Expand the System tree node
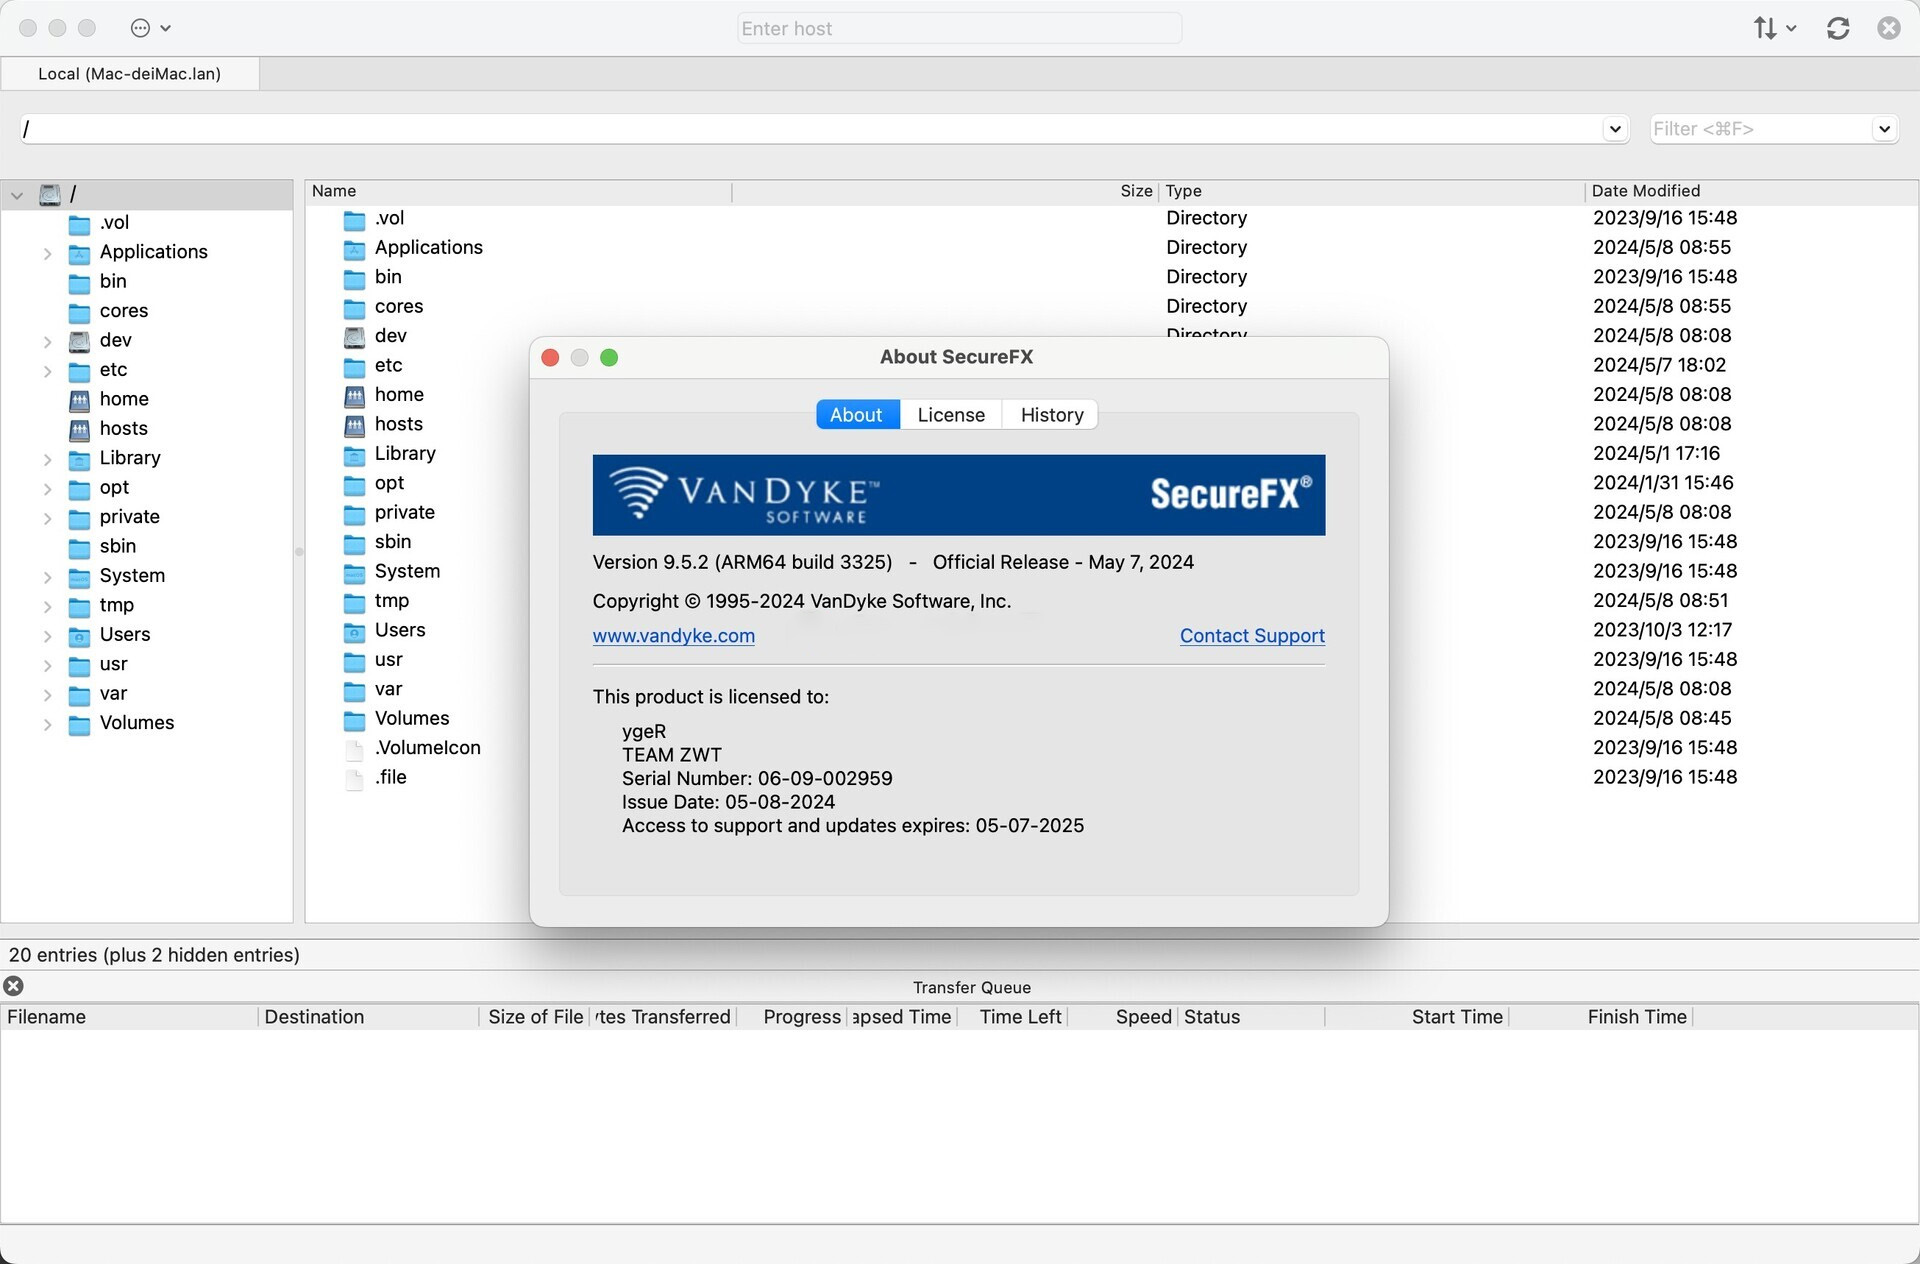Image resolution: width=1920 pixels, height=1264 pixels. [x=46, y=576]
